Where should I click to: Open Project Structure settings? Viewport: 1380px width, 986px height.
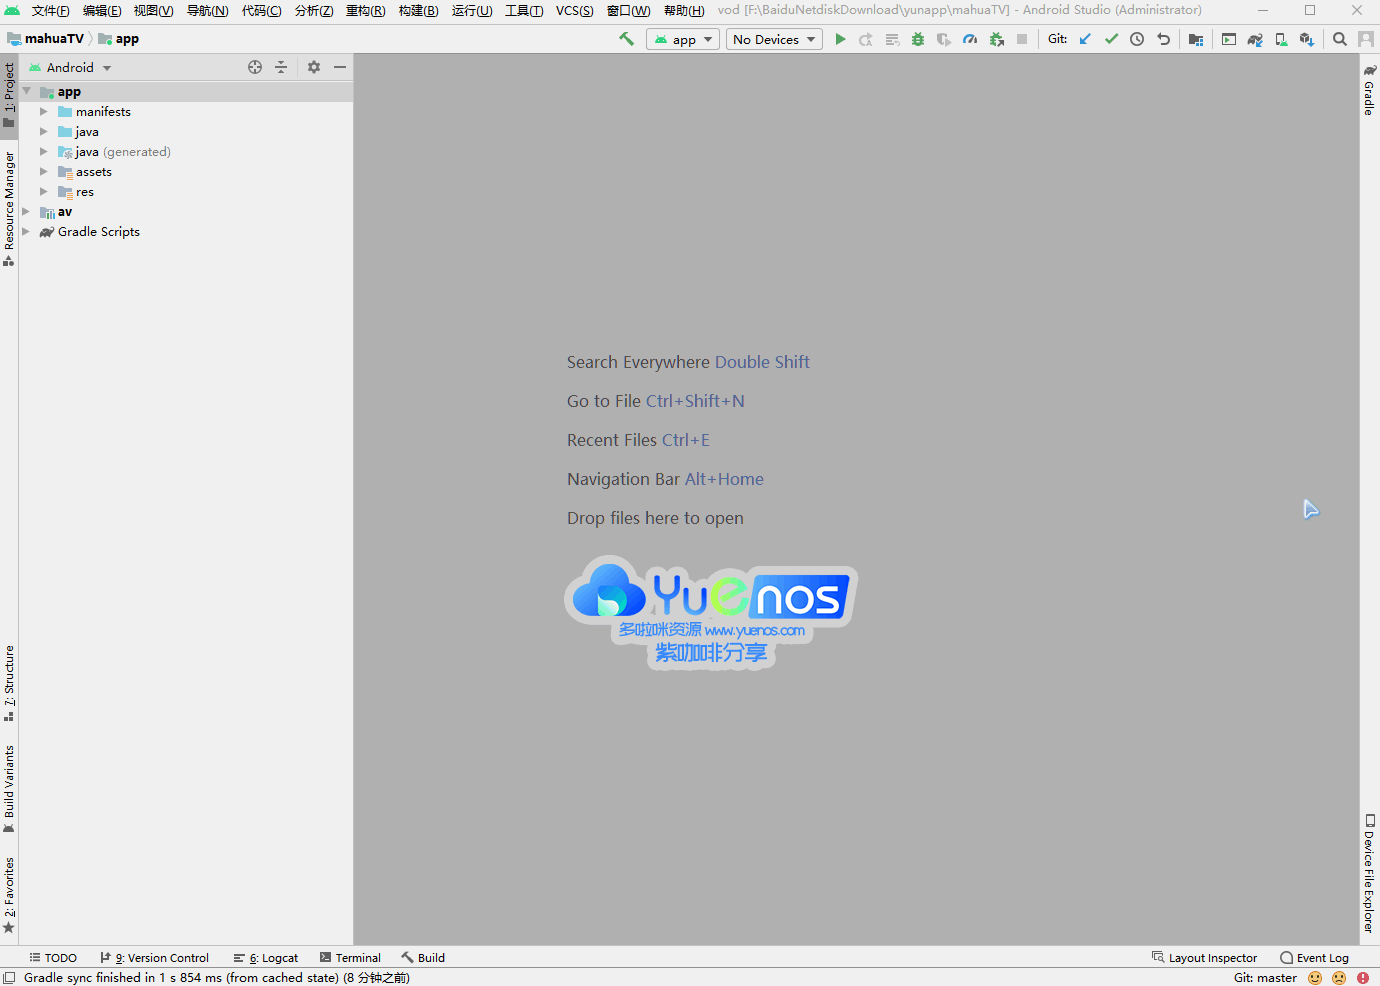1196,39
